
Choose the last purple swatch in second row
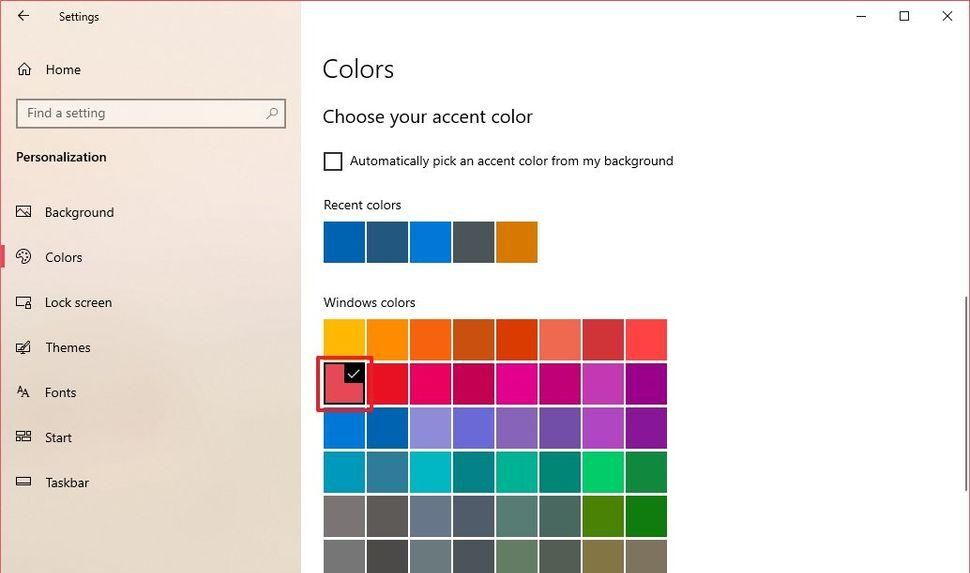click(x=646, y=384)
